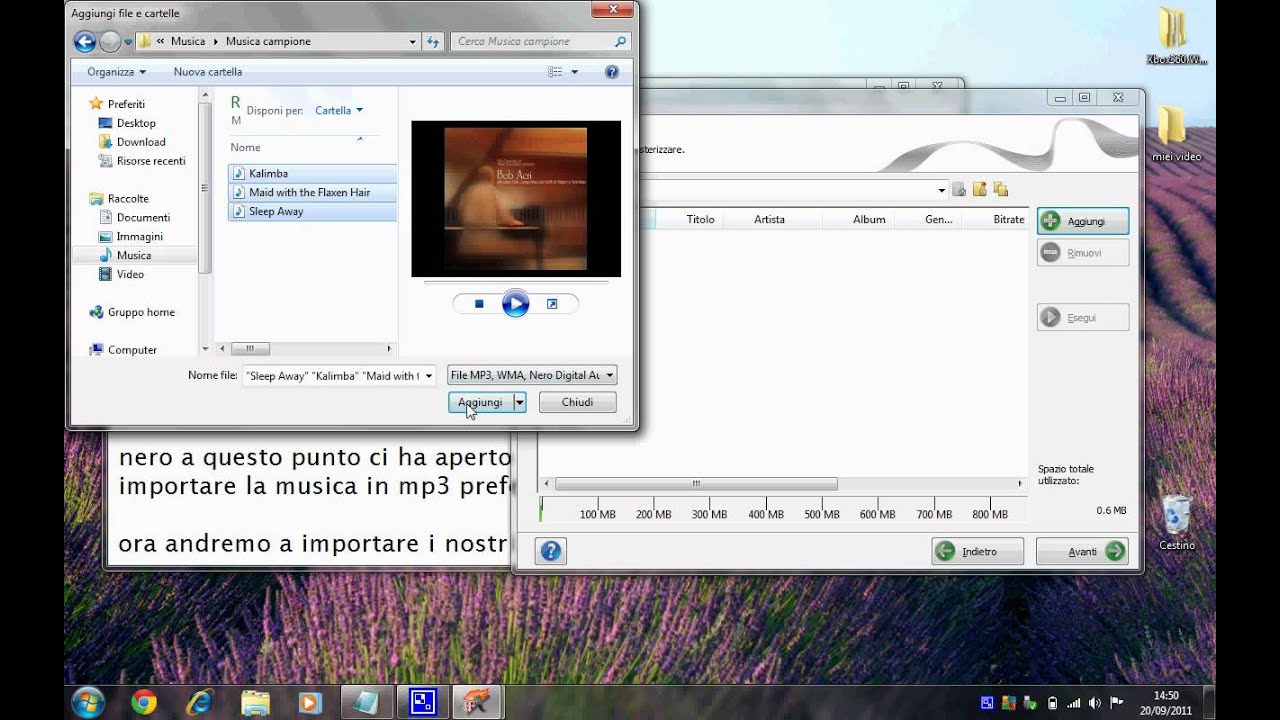
Task: Click the Avanti button in Nero
Action: coord(1082,551)
